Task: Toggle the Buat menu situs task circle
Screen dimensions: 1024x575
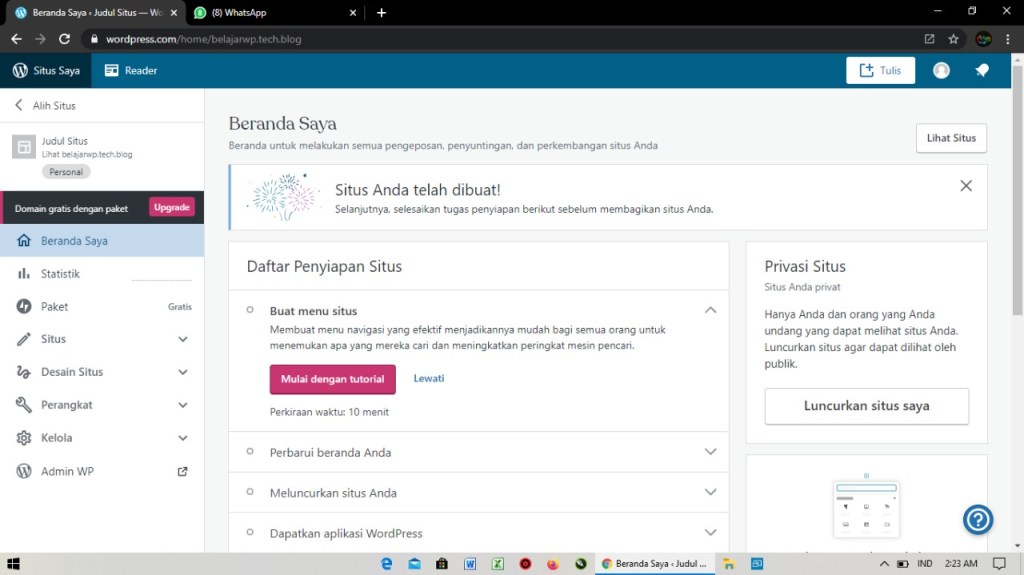Action: (x=250, y=311)
